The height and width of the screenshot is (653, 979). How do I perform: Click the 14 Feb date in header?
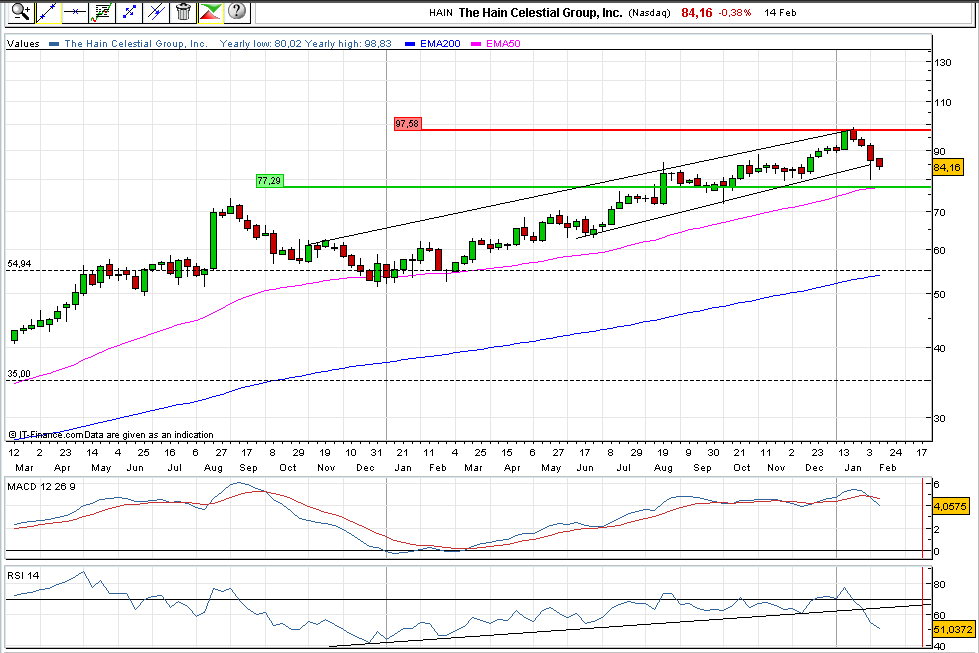click(780, 12)
